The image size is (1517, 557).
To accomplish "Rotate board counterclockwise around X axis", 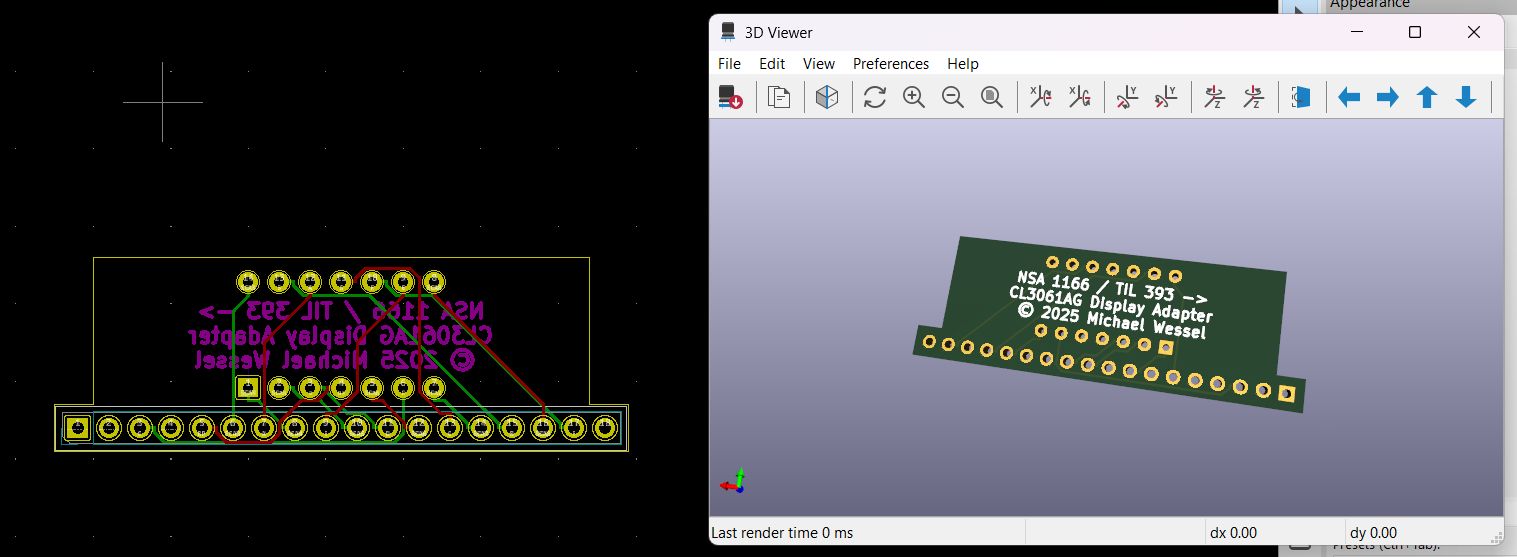I will point(1079,97).
